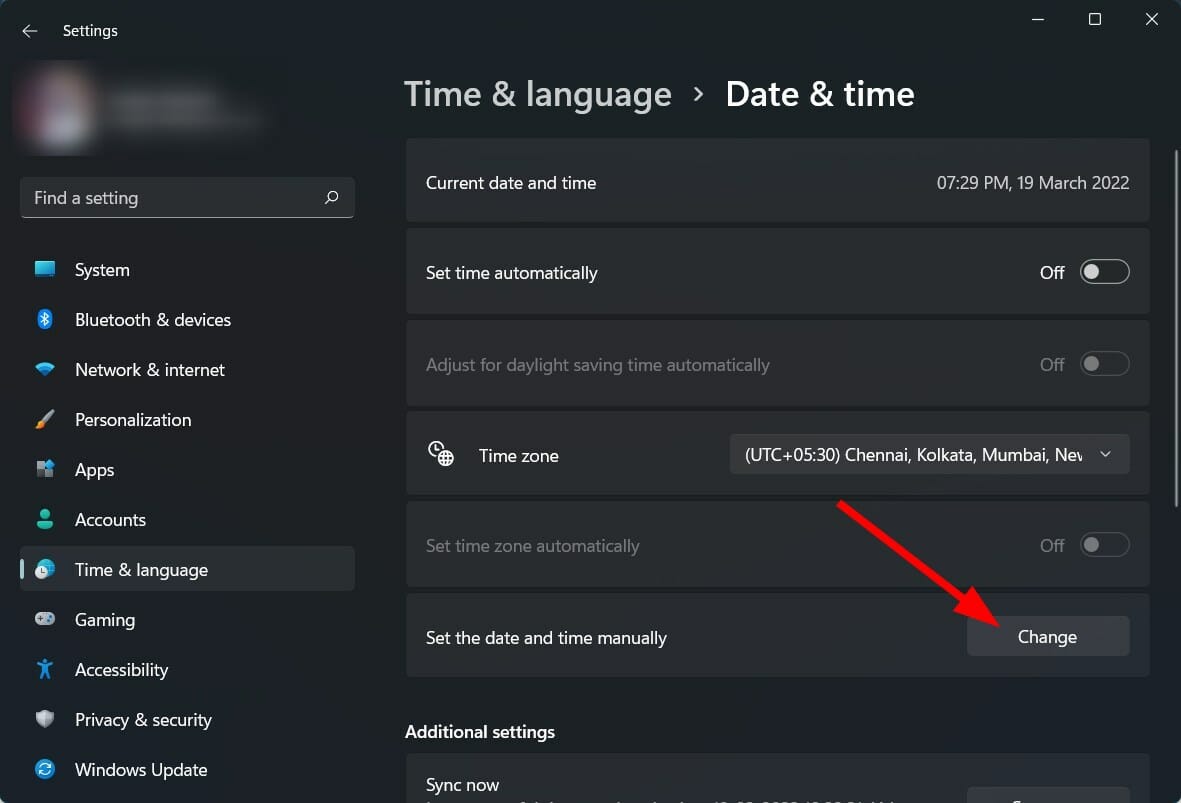Screen dimensions: 1181x803
Task: Select the Personalization brush icon
Action: tap(45, 419)
